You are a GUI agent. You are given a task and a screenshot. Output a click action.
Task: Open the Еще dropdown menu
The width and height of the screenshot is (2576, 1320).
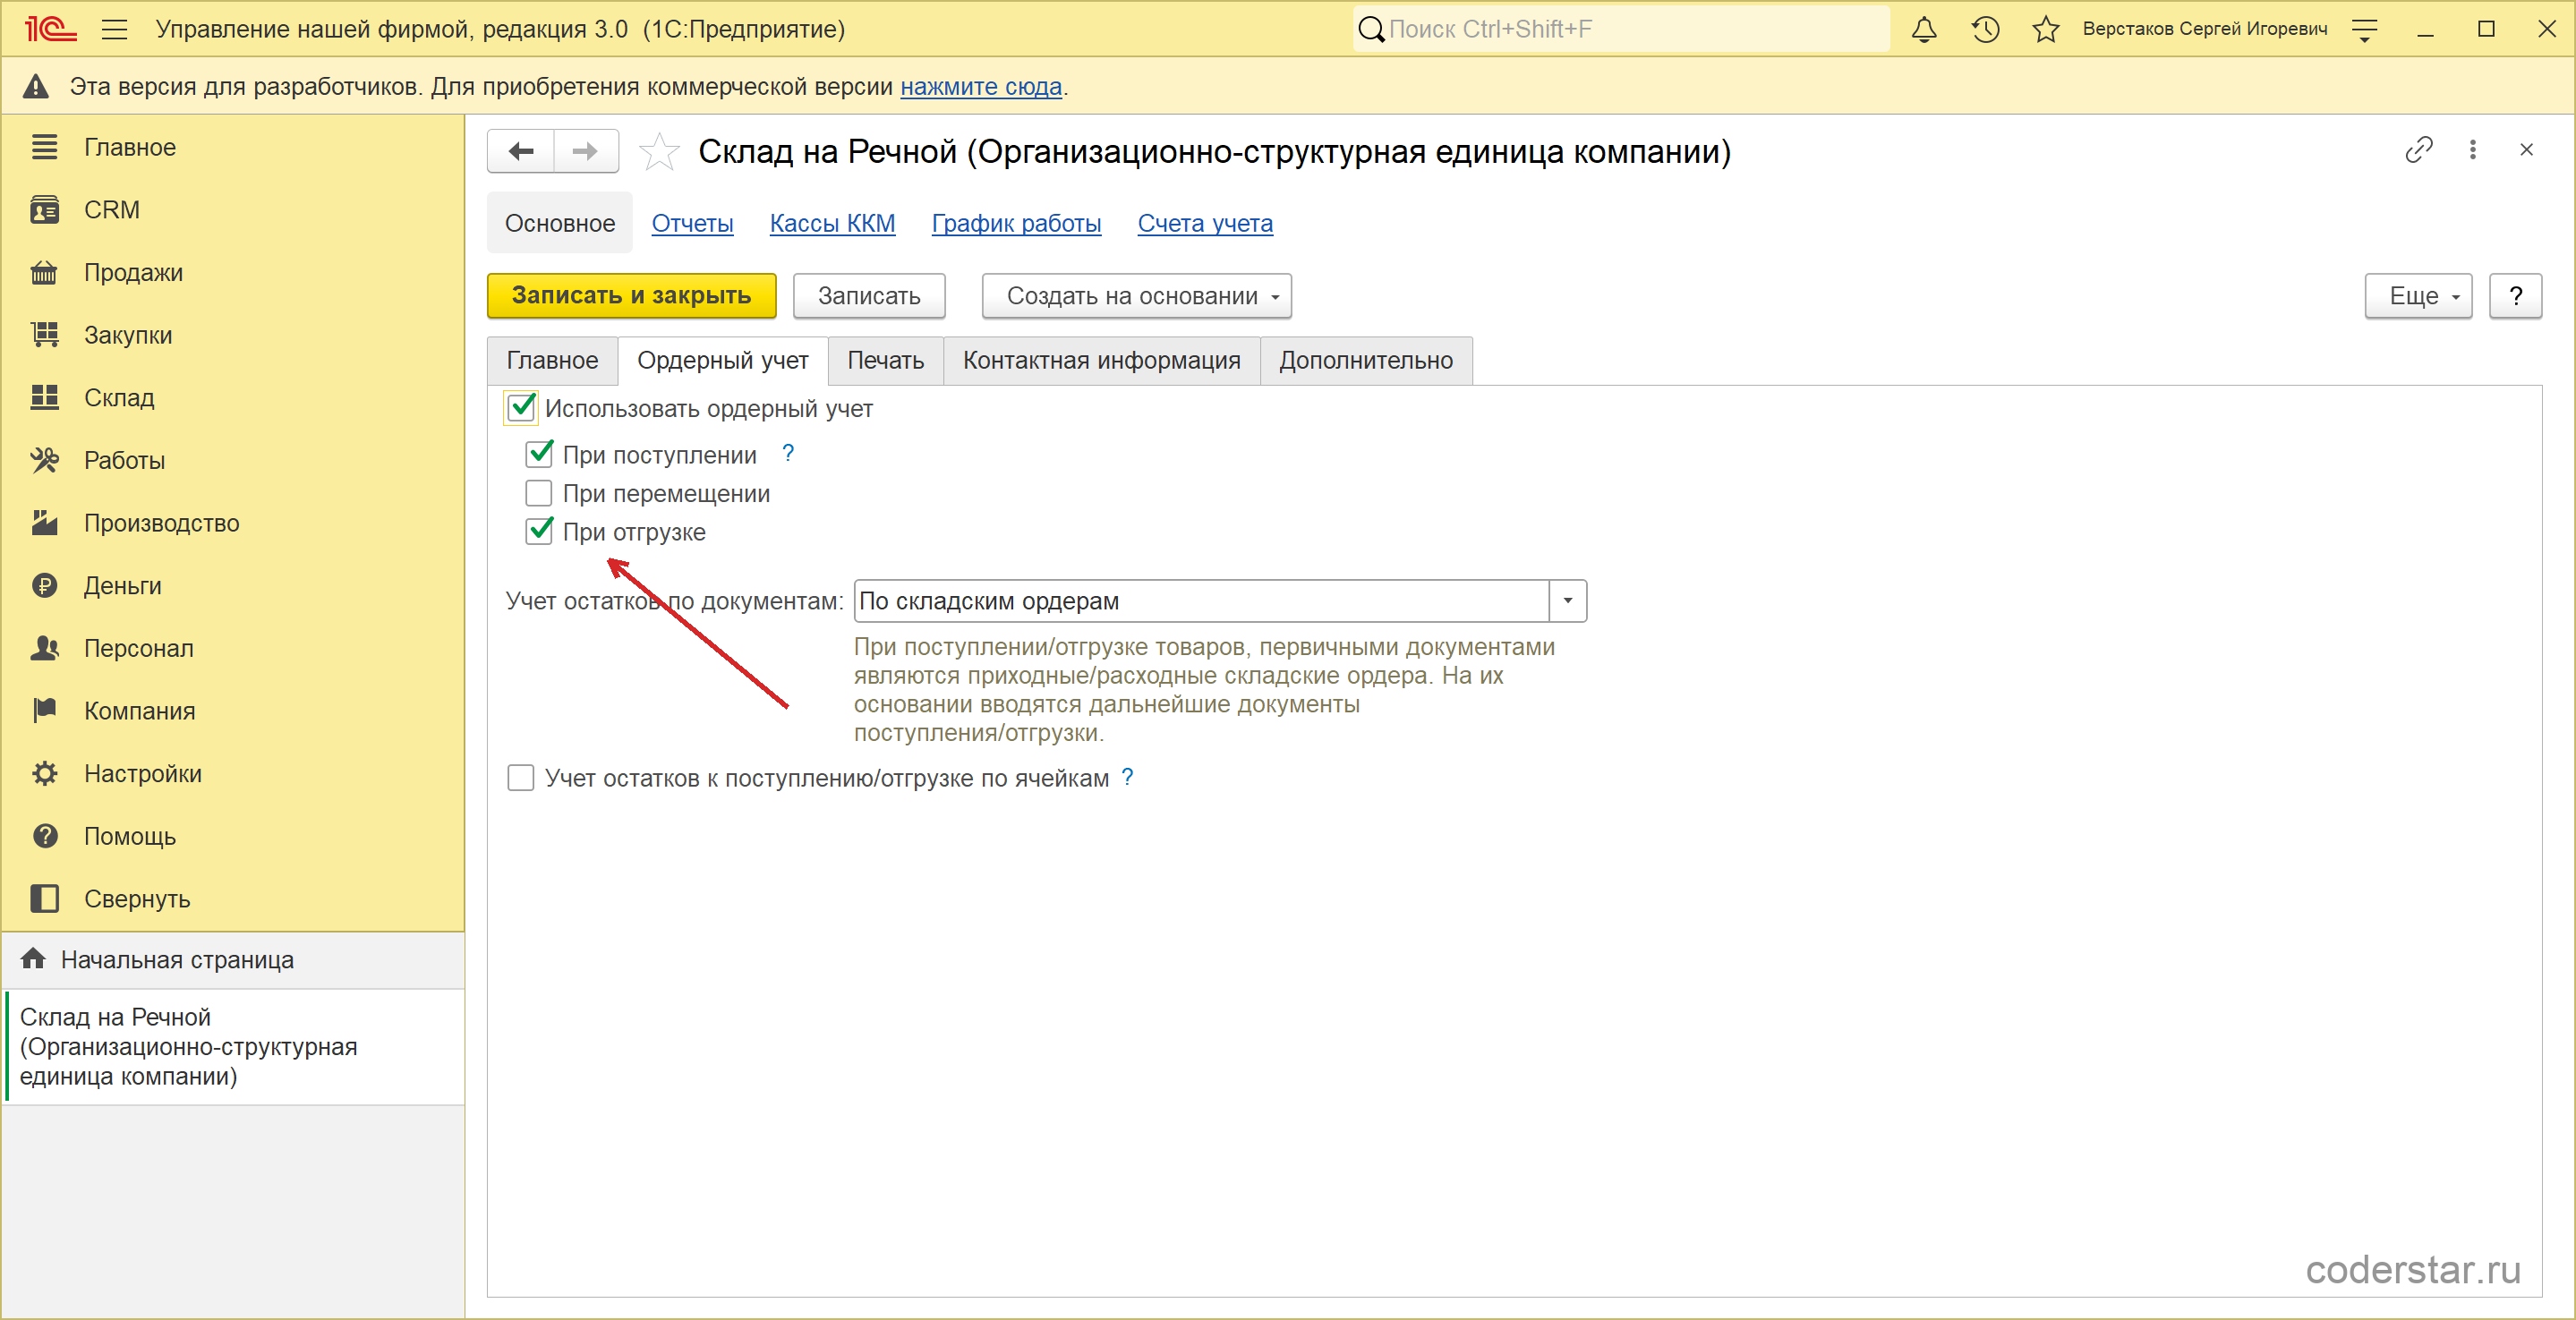[2418, 296]
